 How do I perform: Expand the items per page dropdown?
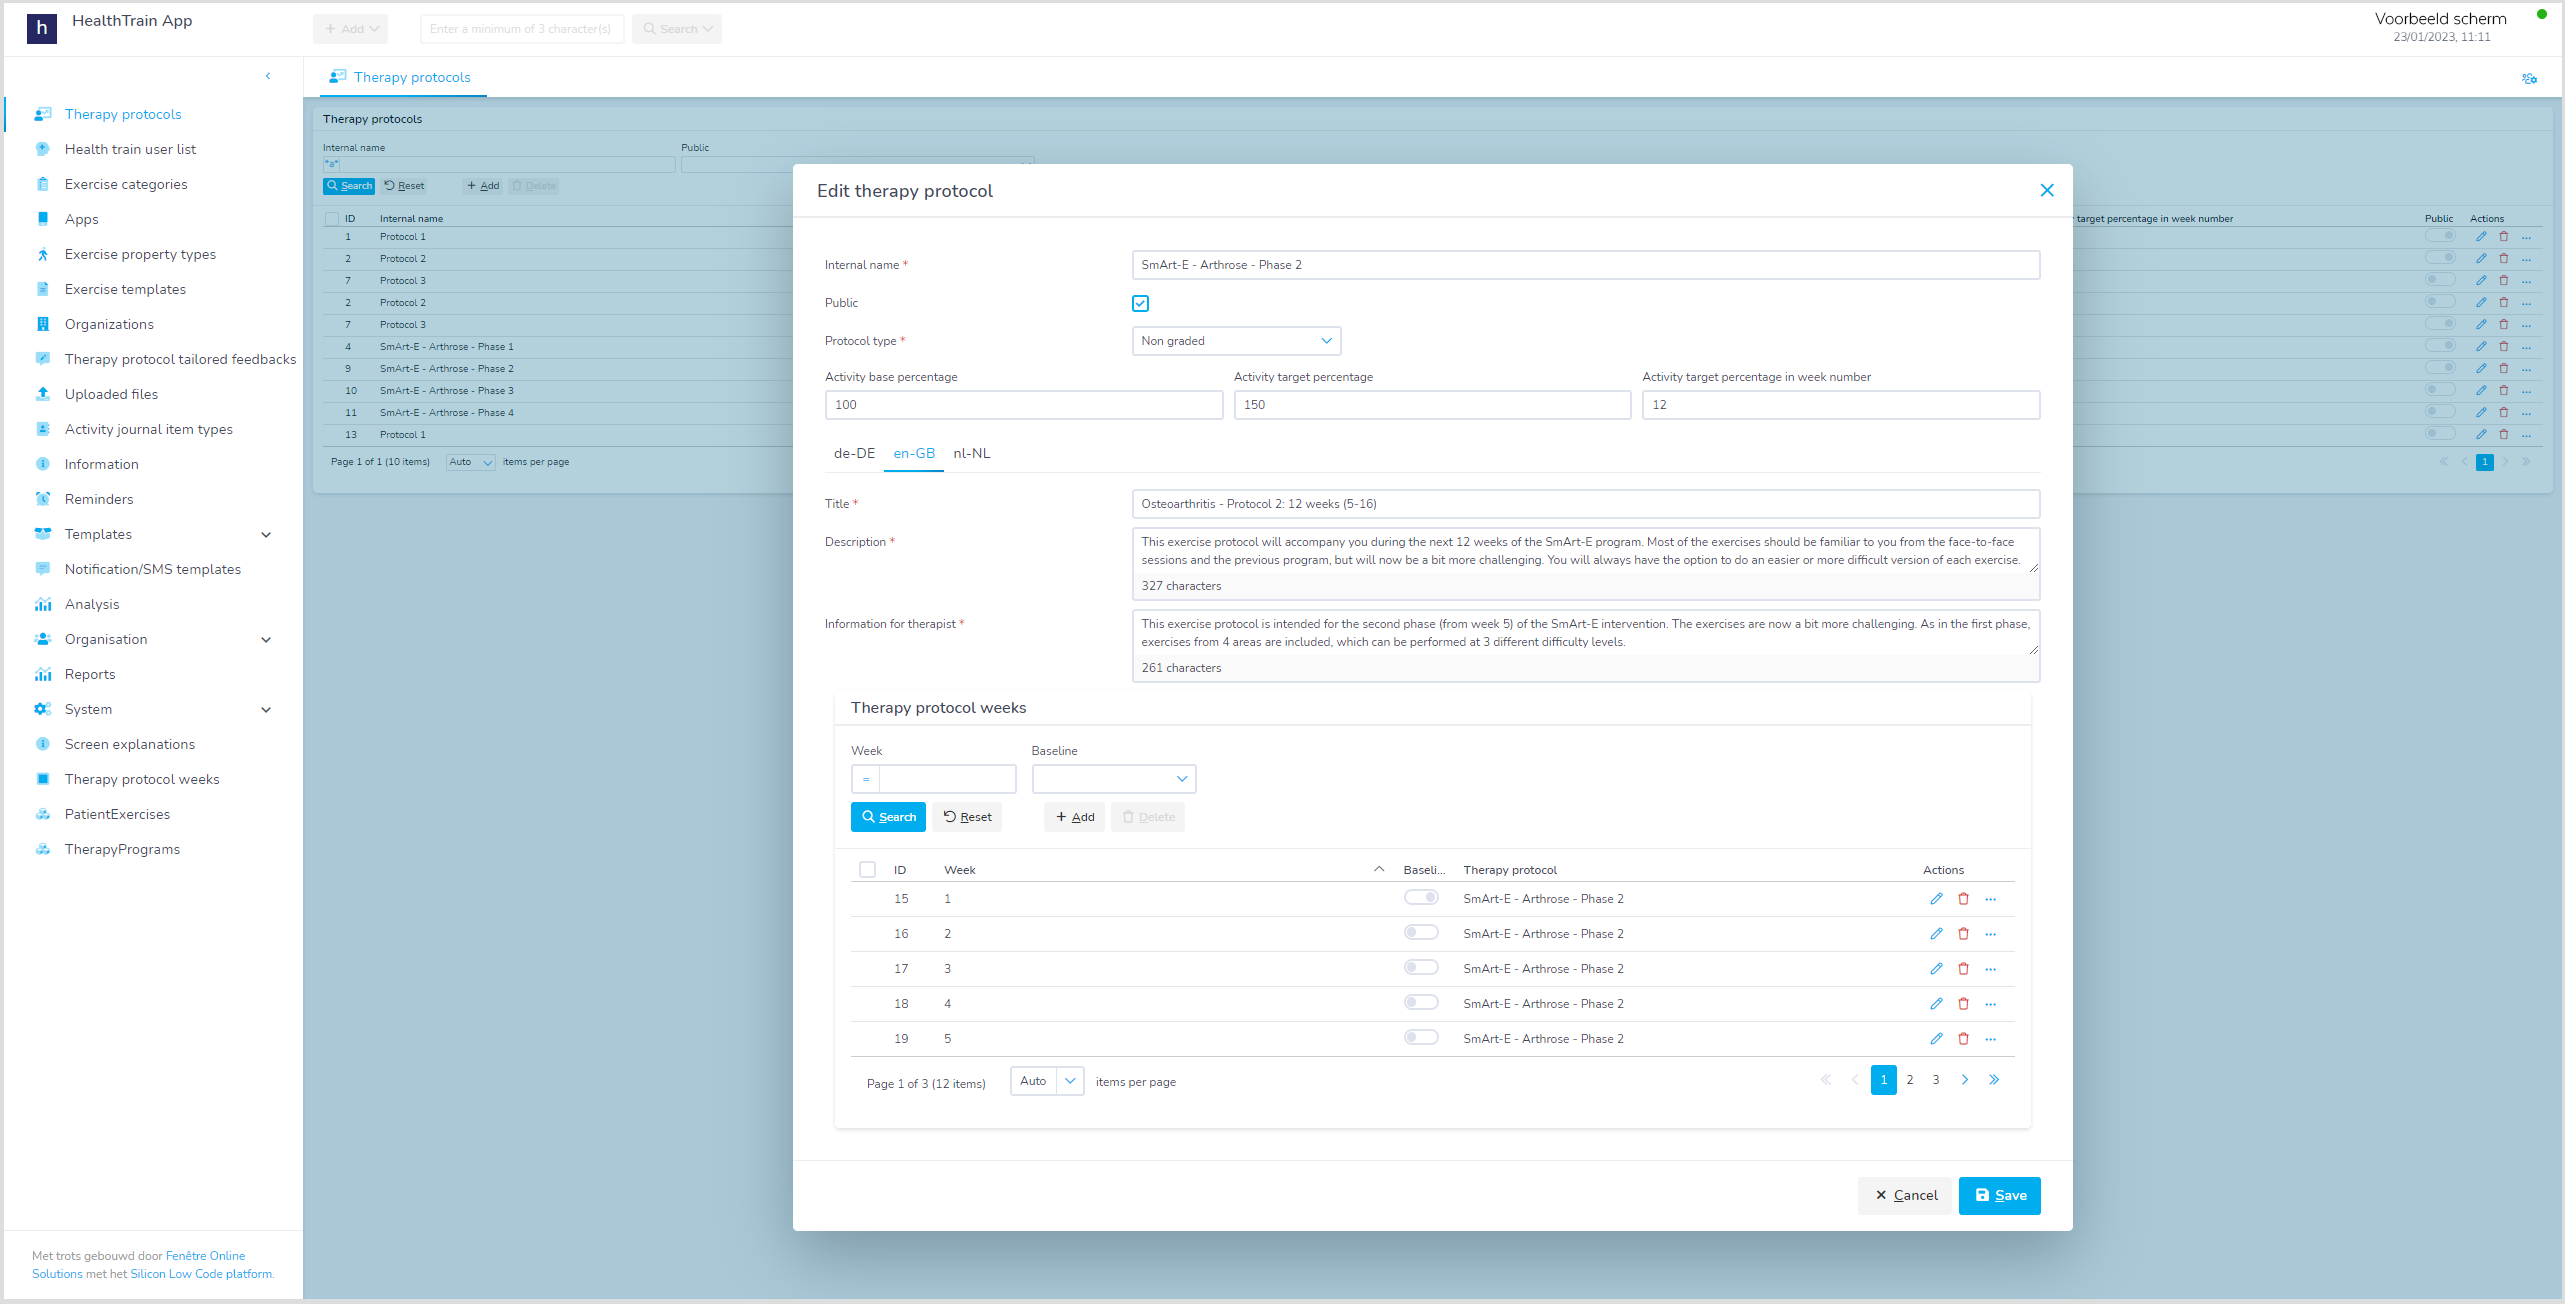(1069, 1081)
